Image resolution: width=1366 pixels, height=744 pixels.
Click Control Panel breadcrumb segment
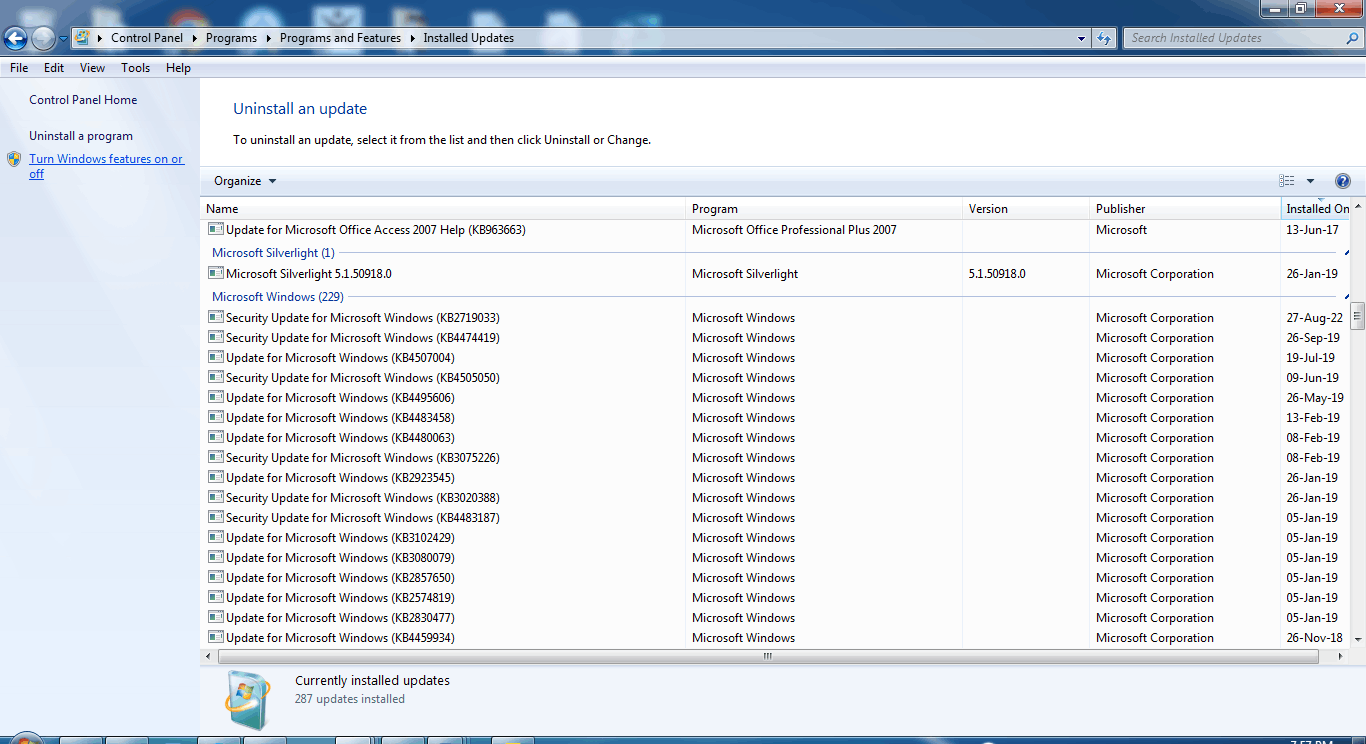(x=147, y=38)
